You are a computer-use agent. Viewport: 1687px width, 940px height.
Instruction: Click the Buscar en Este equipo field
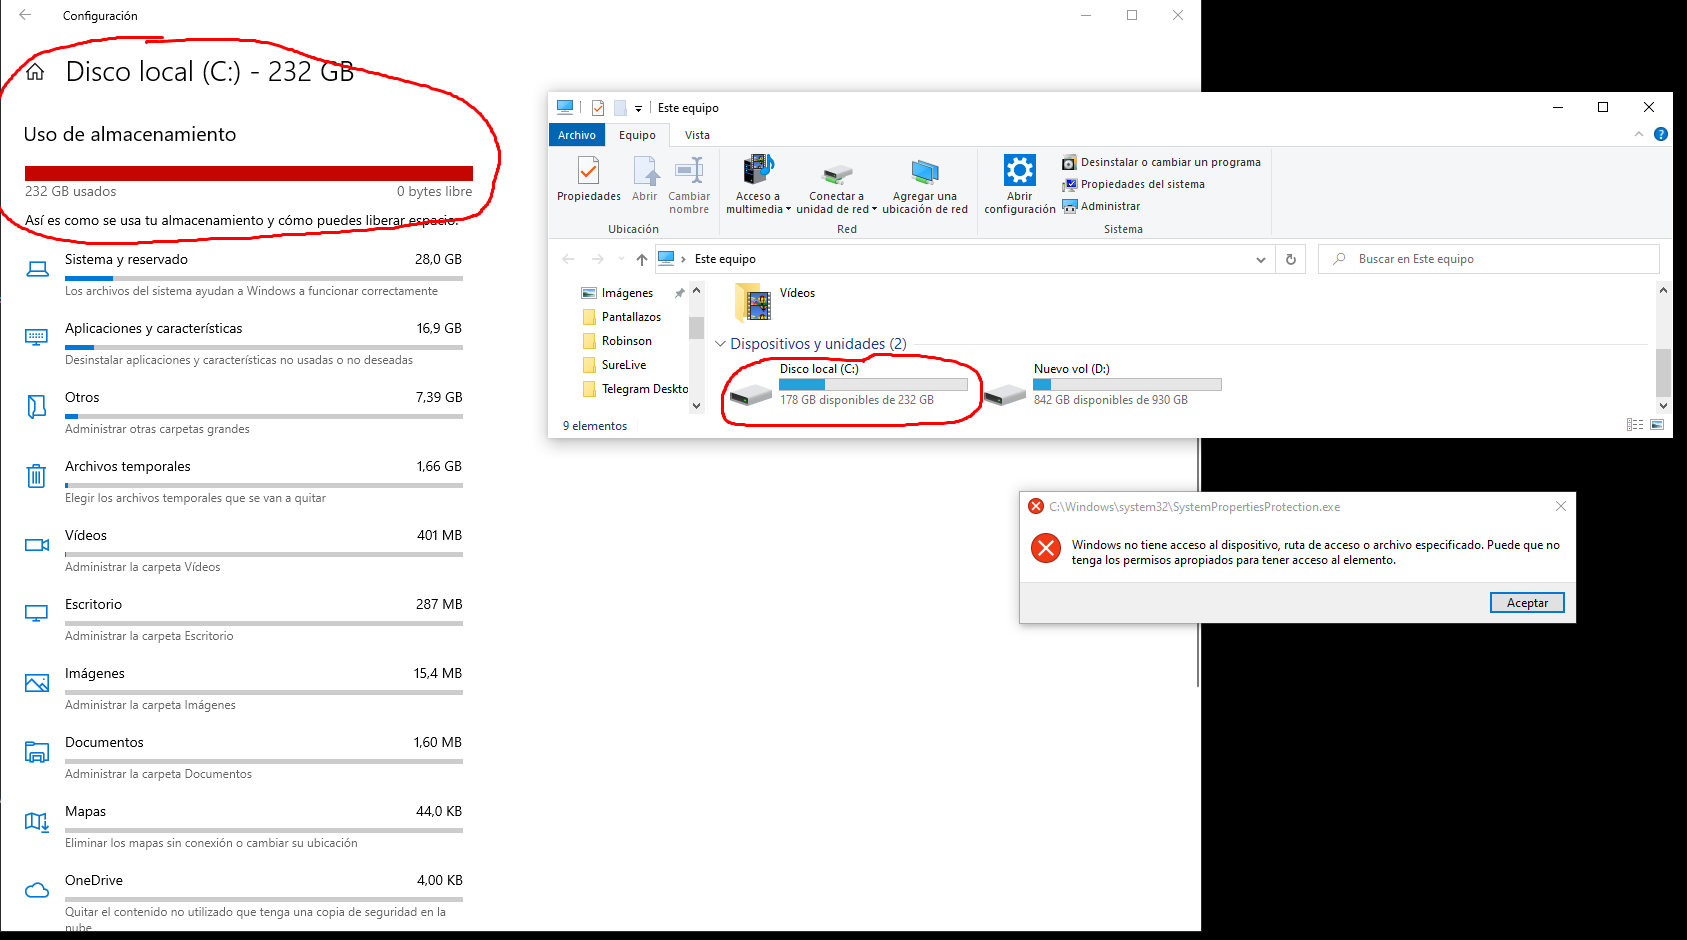pos(1489,259)
